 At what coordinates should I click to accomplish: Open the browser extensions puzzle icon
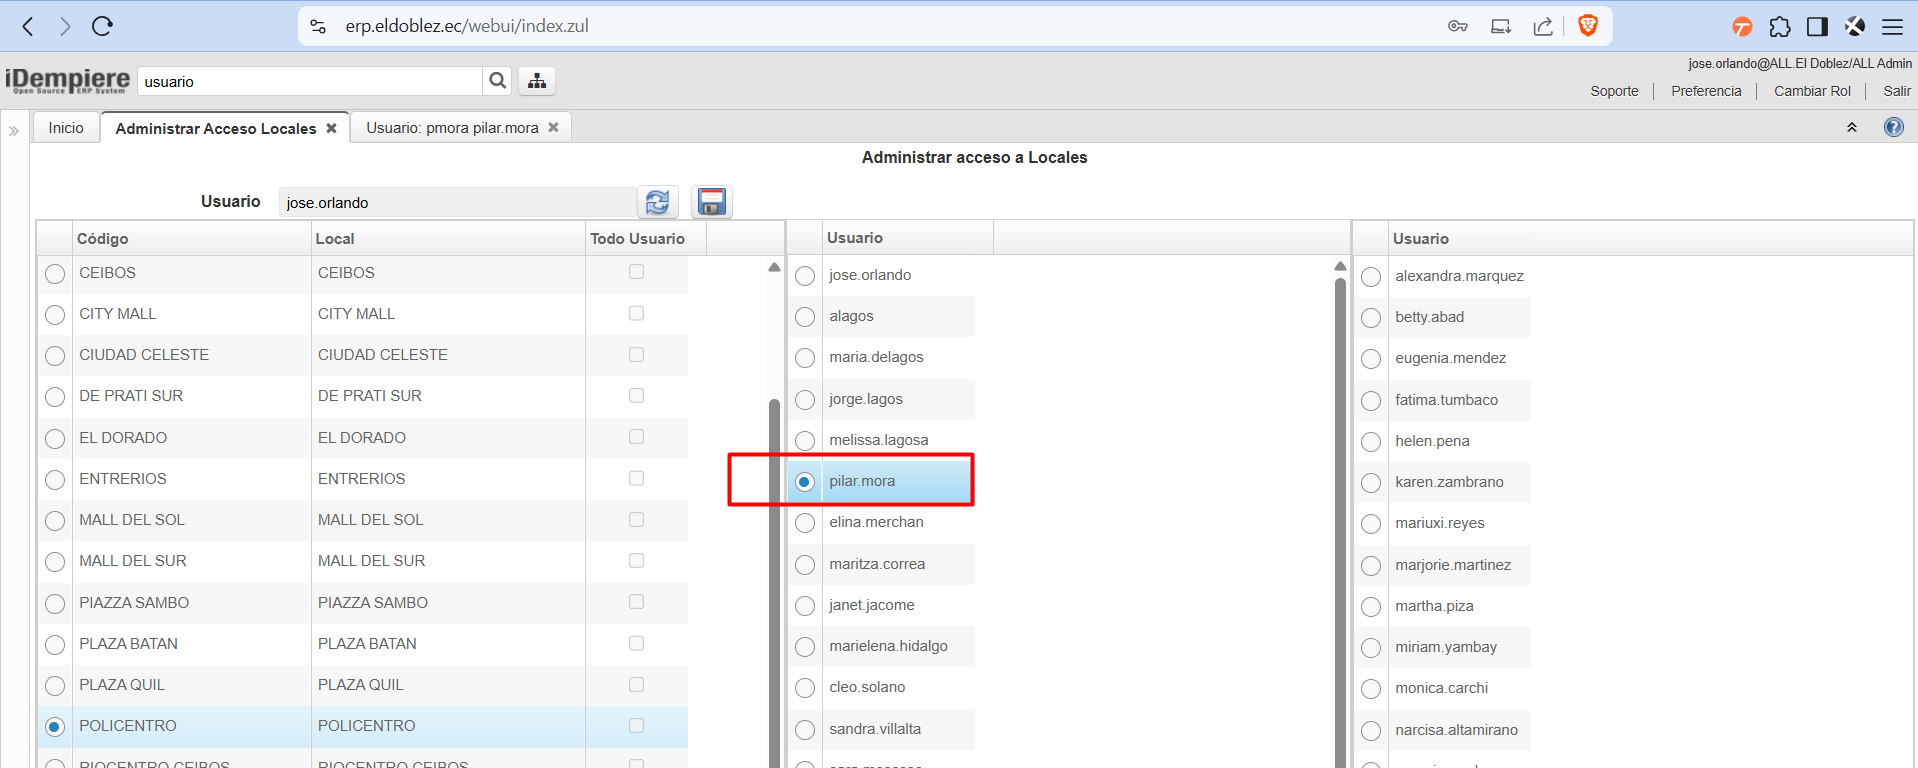[1779, 27]
